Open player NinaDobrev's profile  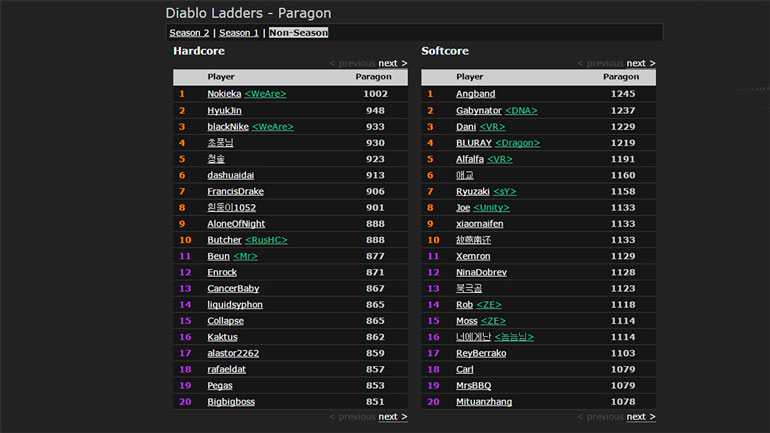click(x=481, y=272)
